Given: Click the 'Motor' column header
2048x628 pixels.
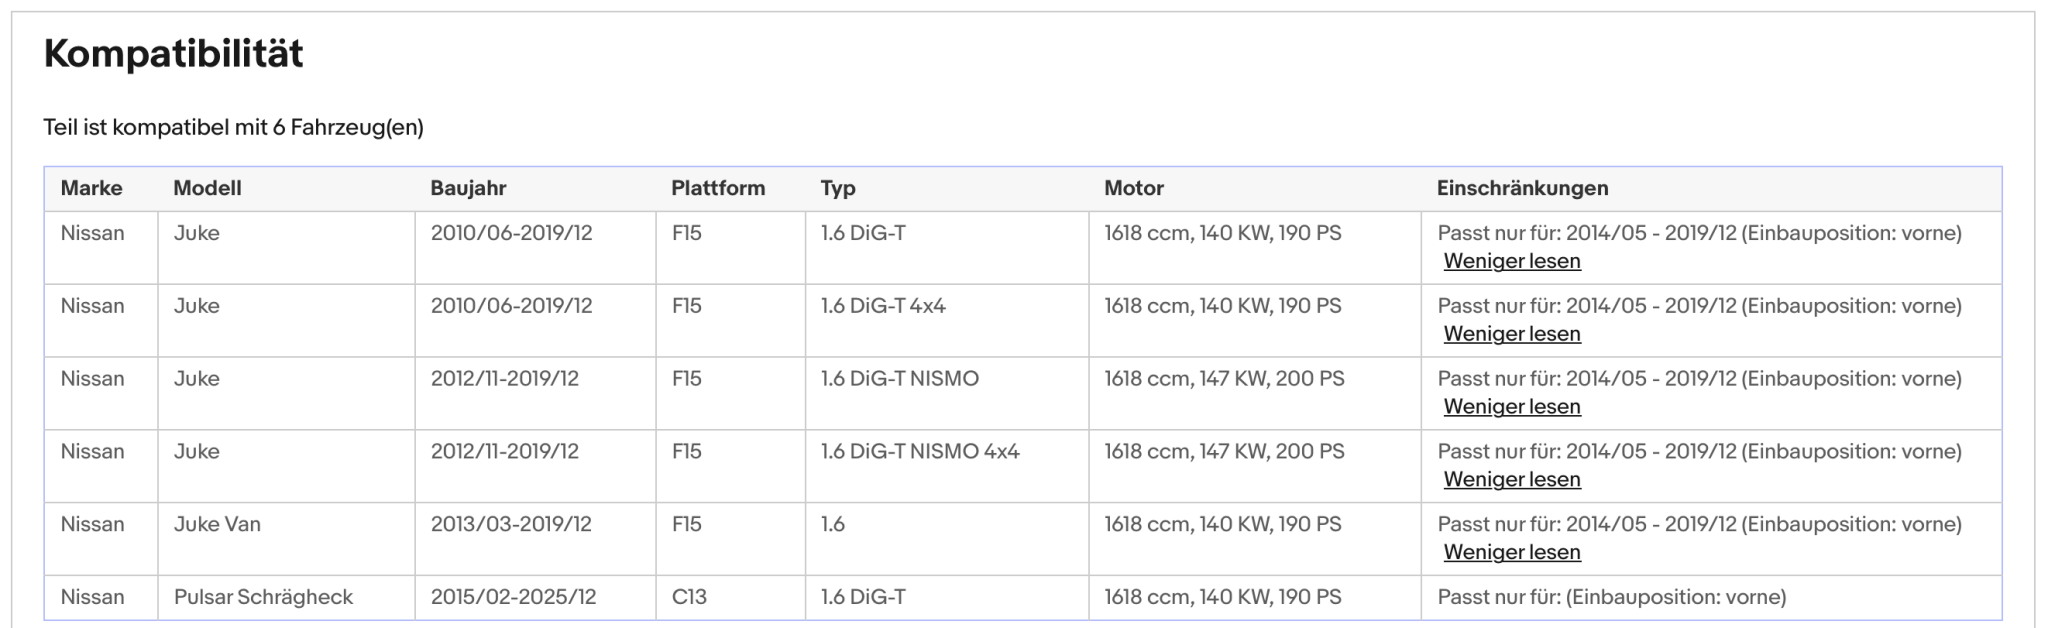Looking at the screenshot, I should coord(1134,188).
